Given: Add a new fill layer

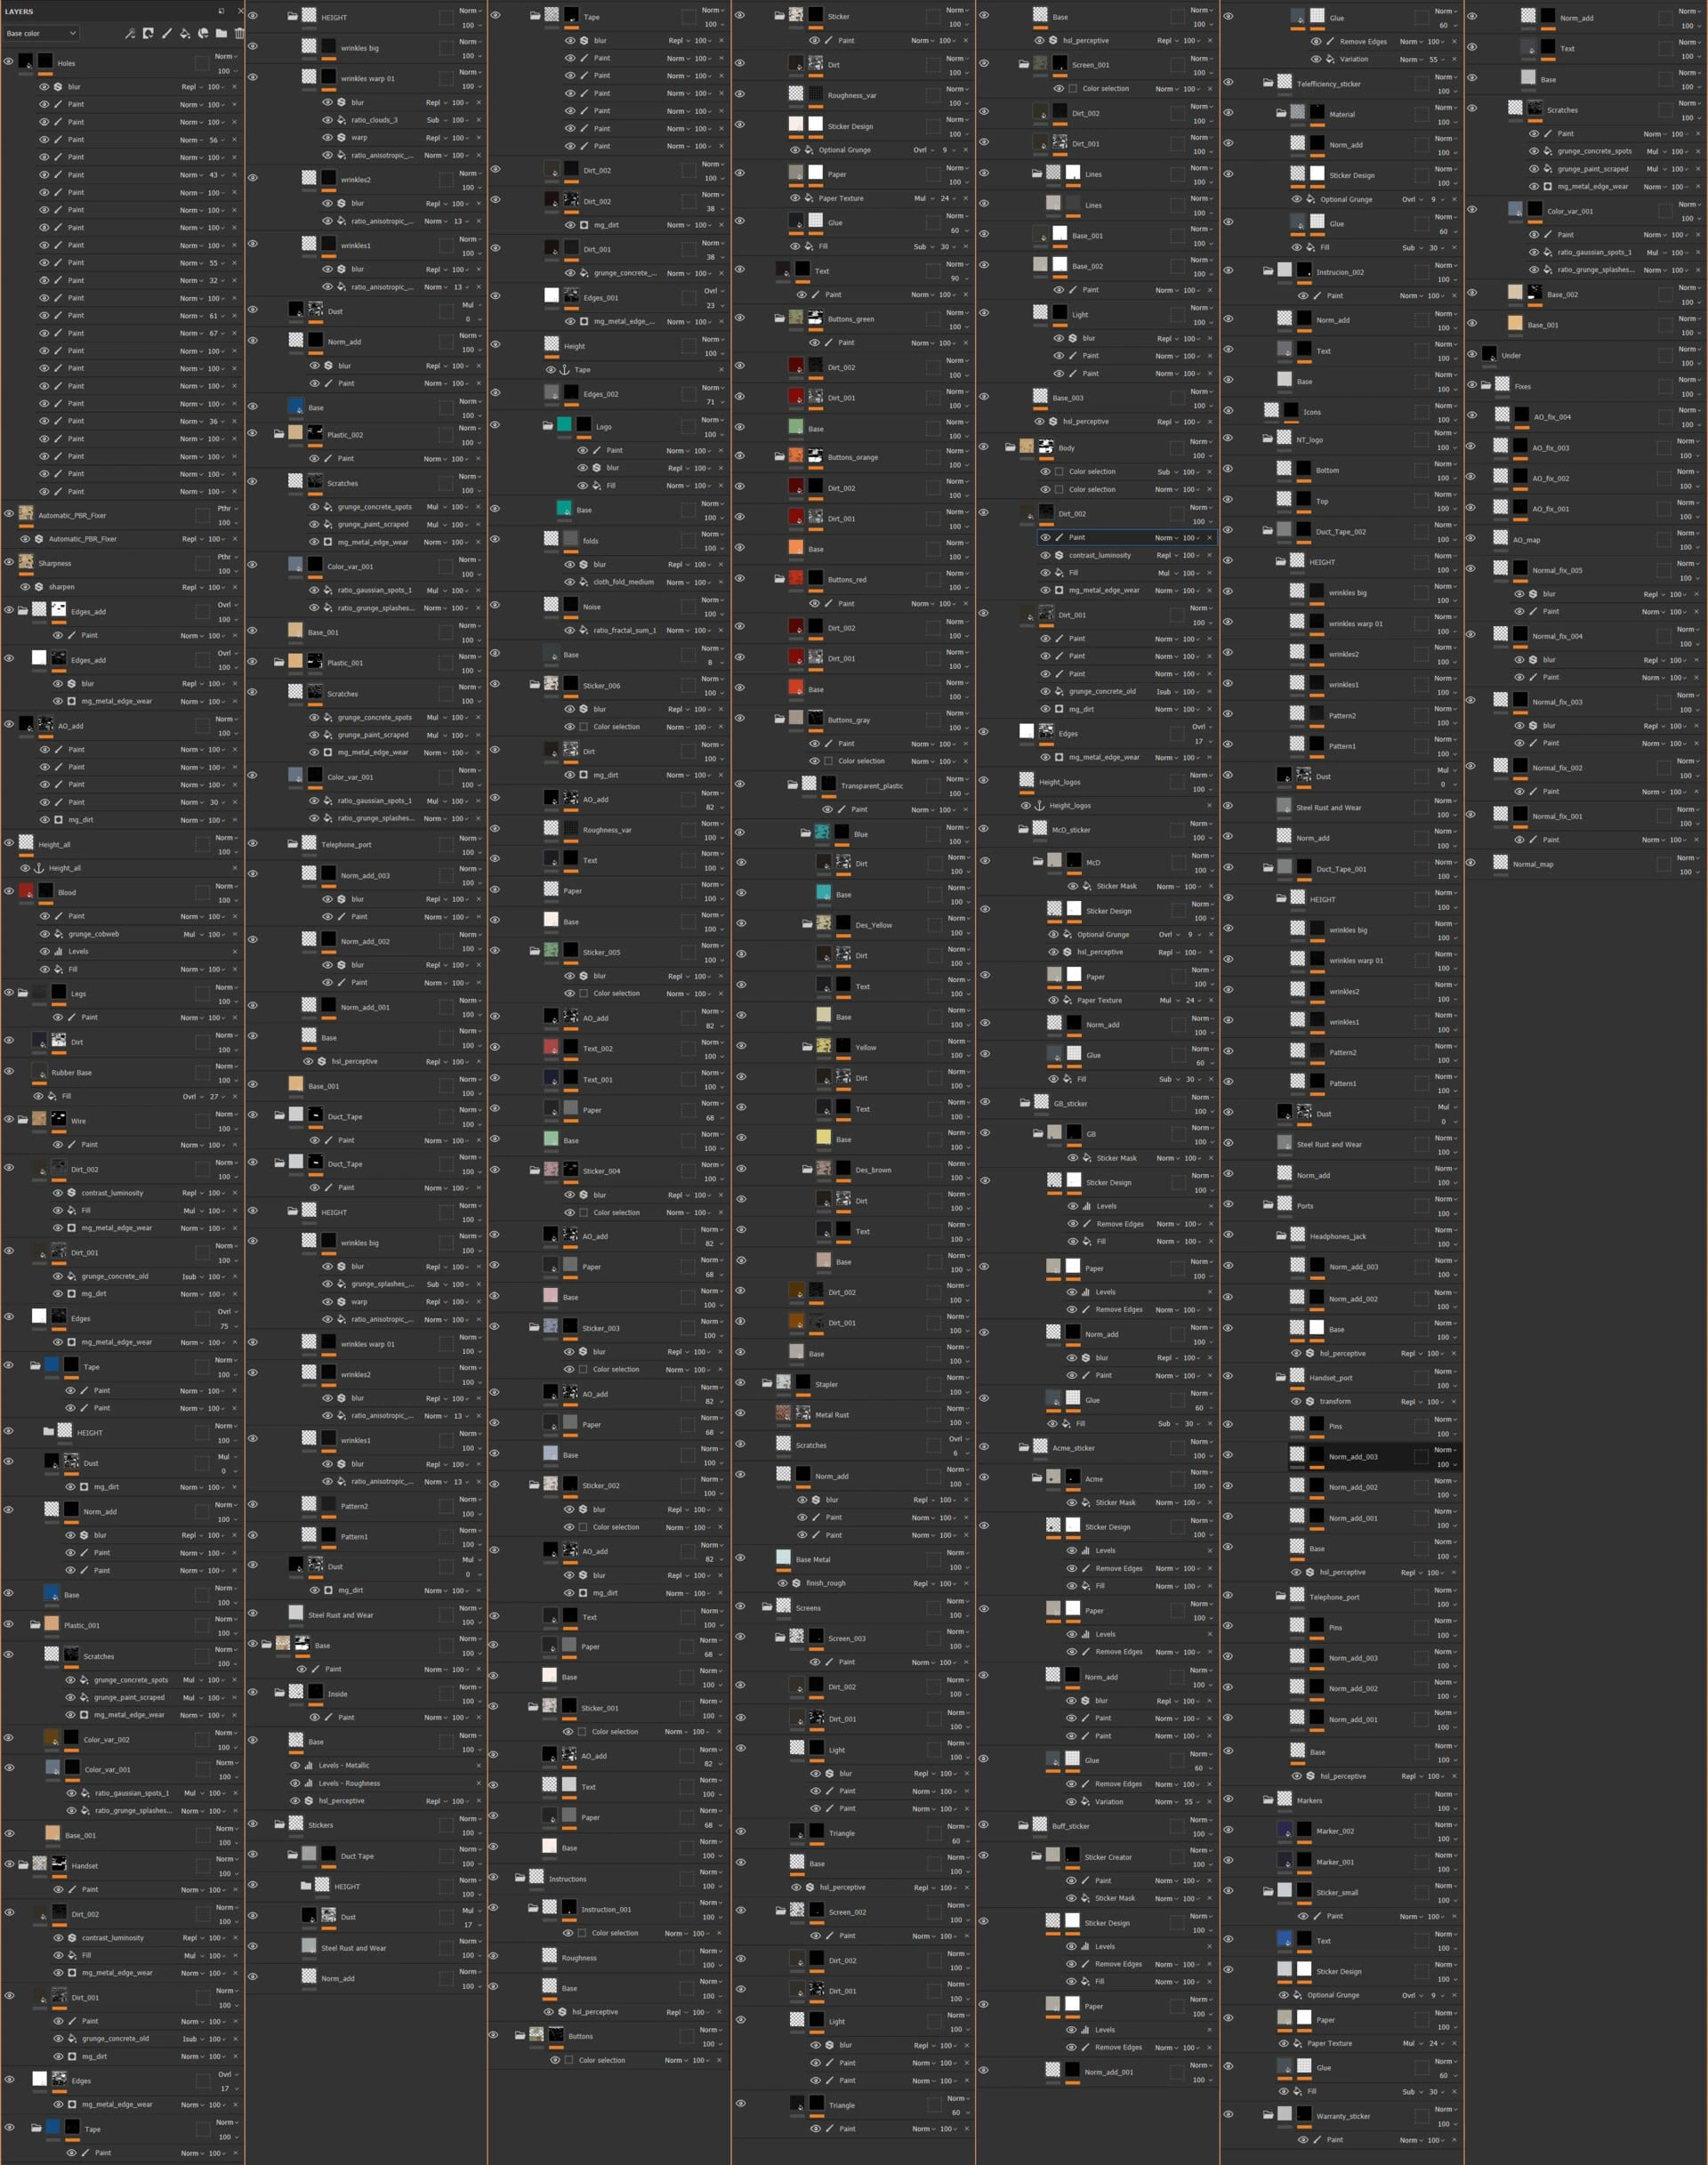Looking at the screenshot, I should (185, 33).
